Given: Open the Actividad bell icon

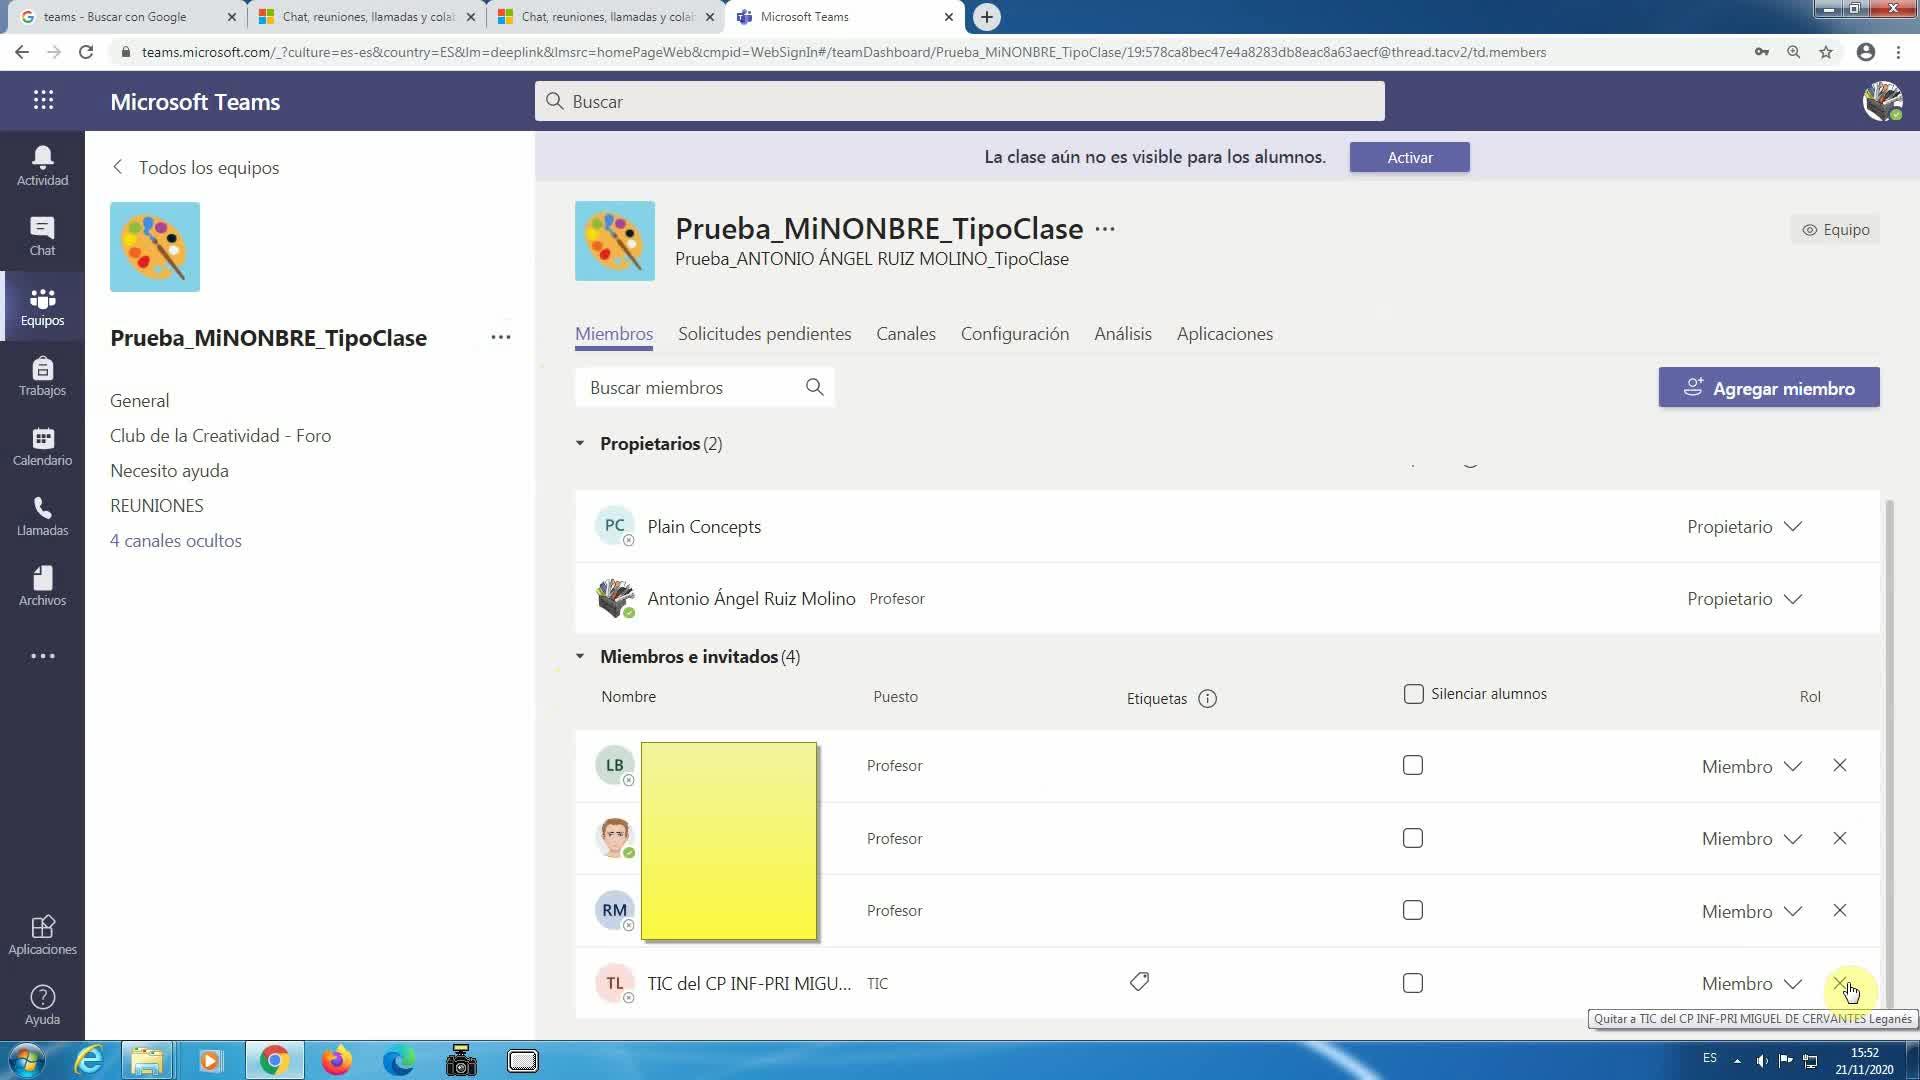Looking at the screenshot, I should click(x=42, y=165).
